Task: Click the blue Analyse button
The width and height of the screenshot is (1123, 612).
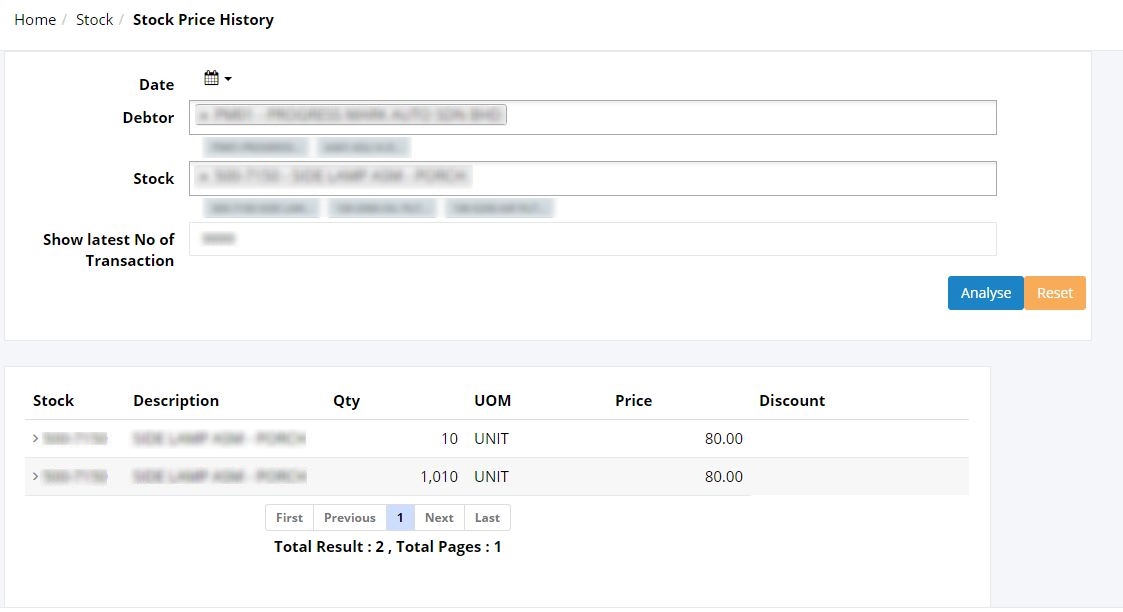Action: tap(985, 293)
